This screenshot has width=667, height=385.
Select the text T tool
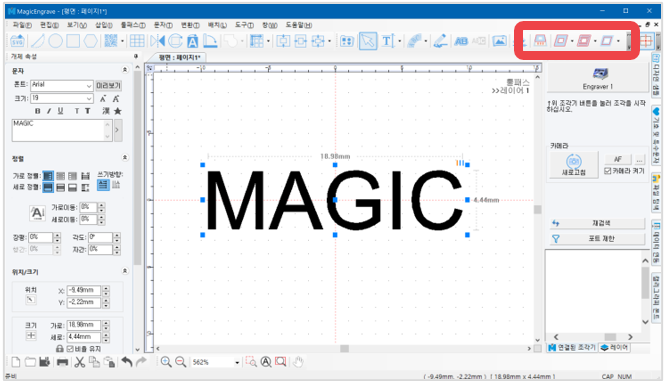(x=387, y=41)
